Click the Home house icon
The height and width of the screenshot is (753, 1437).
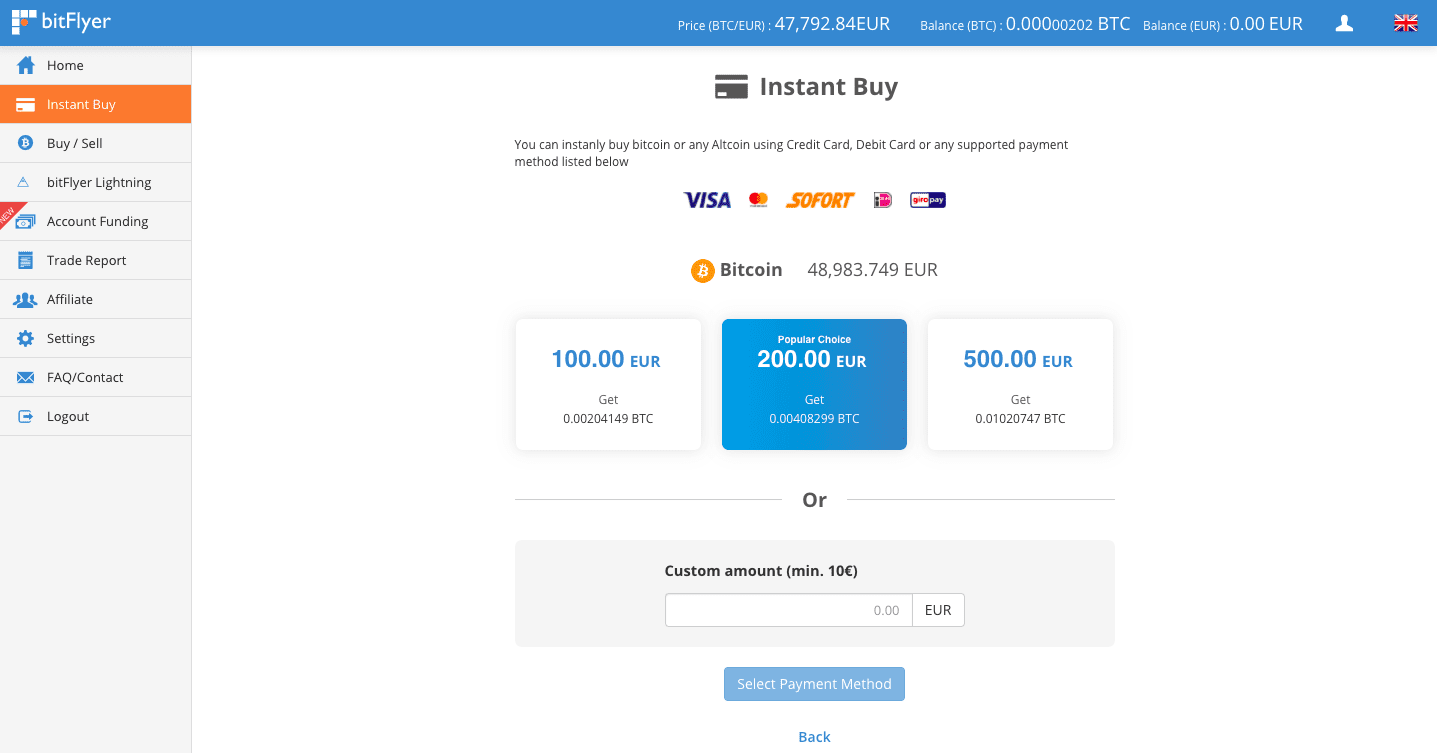point(26,65)
